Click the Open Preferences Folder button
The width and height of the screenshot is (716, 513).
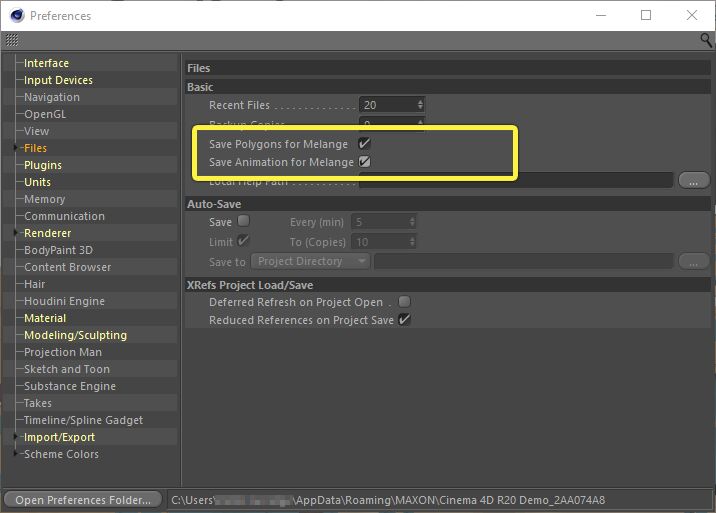click(x=83, y=499)
